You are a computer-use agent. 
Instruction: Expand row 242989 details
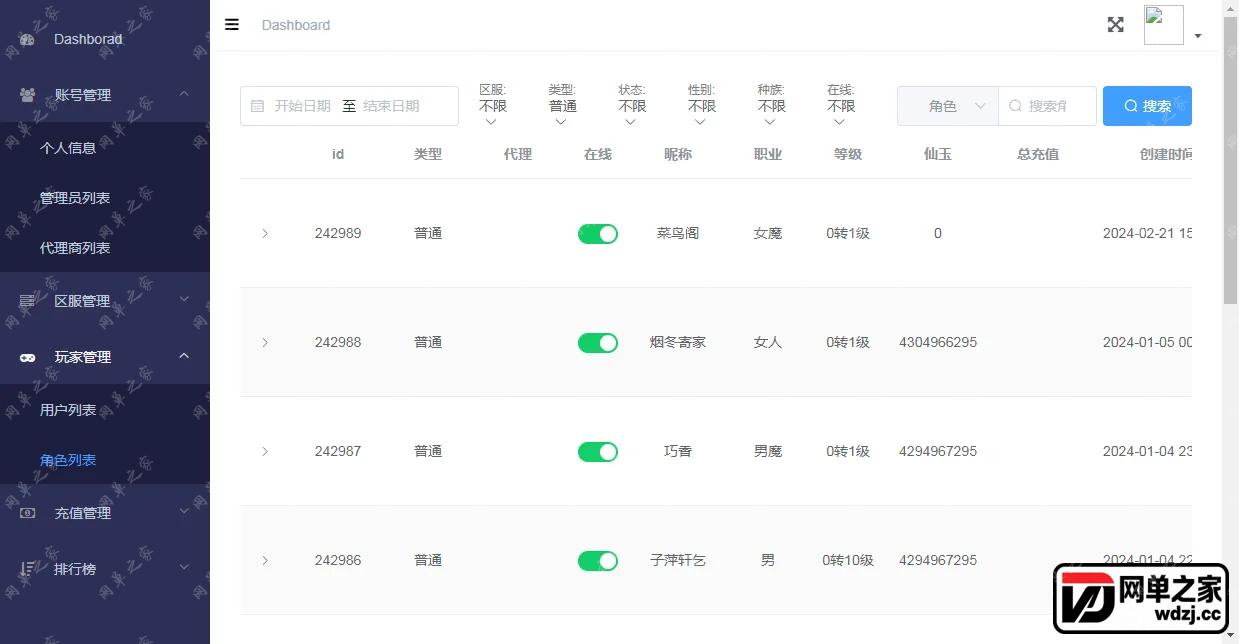click(265, 233)
